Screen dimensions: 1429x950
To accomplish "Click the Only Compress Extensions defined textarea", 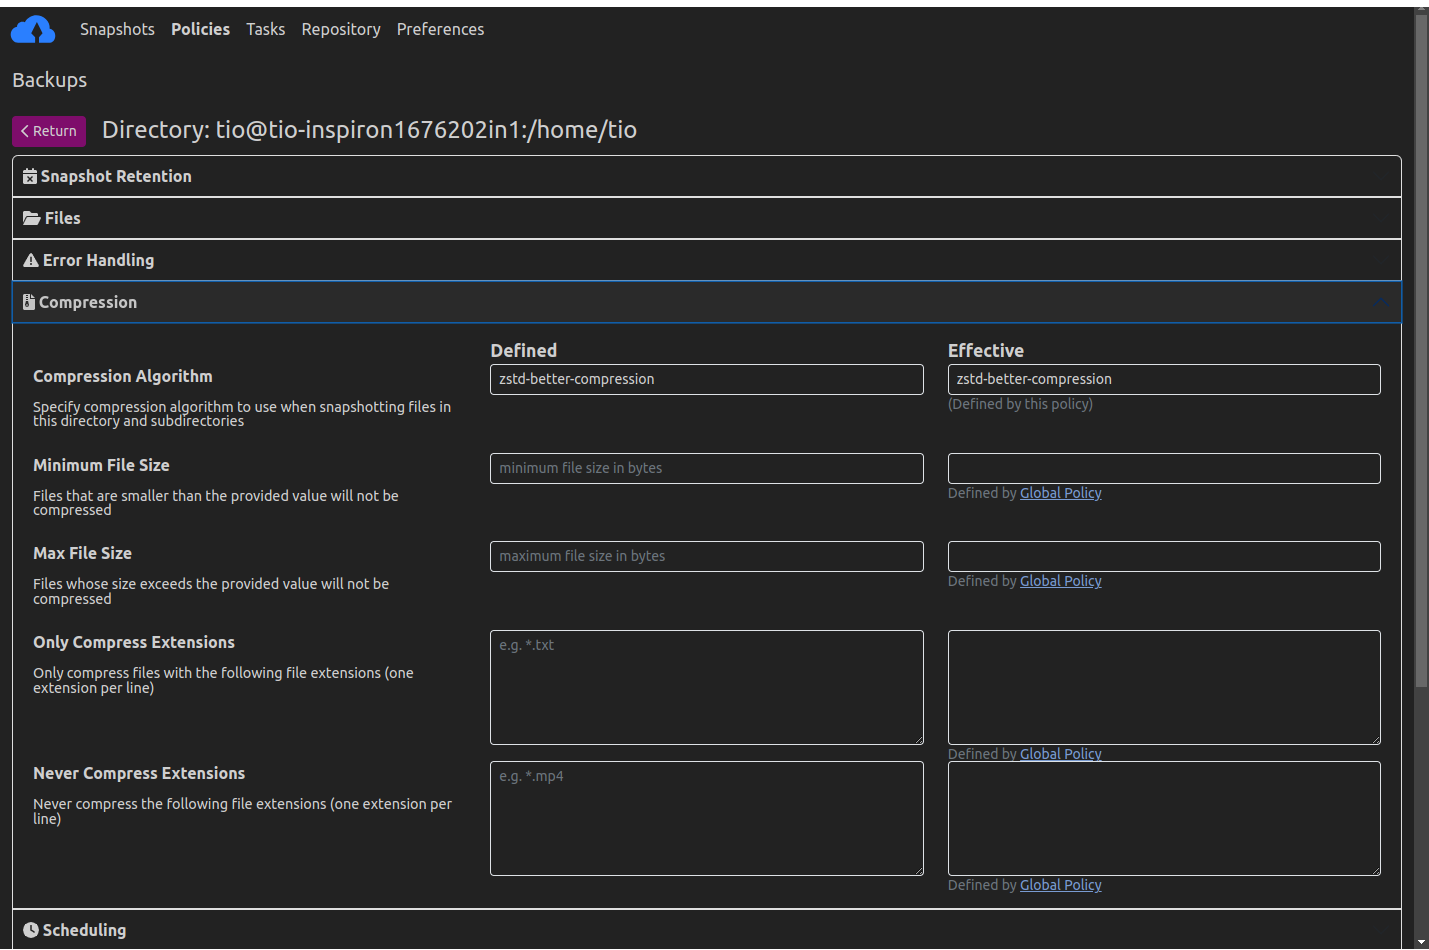I will (x=707, y=687).
